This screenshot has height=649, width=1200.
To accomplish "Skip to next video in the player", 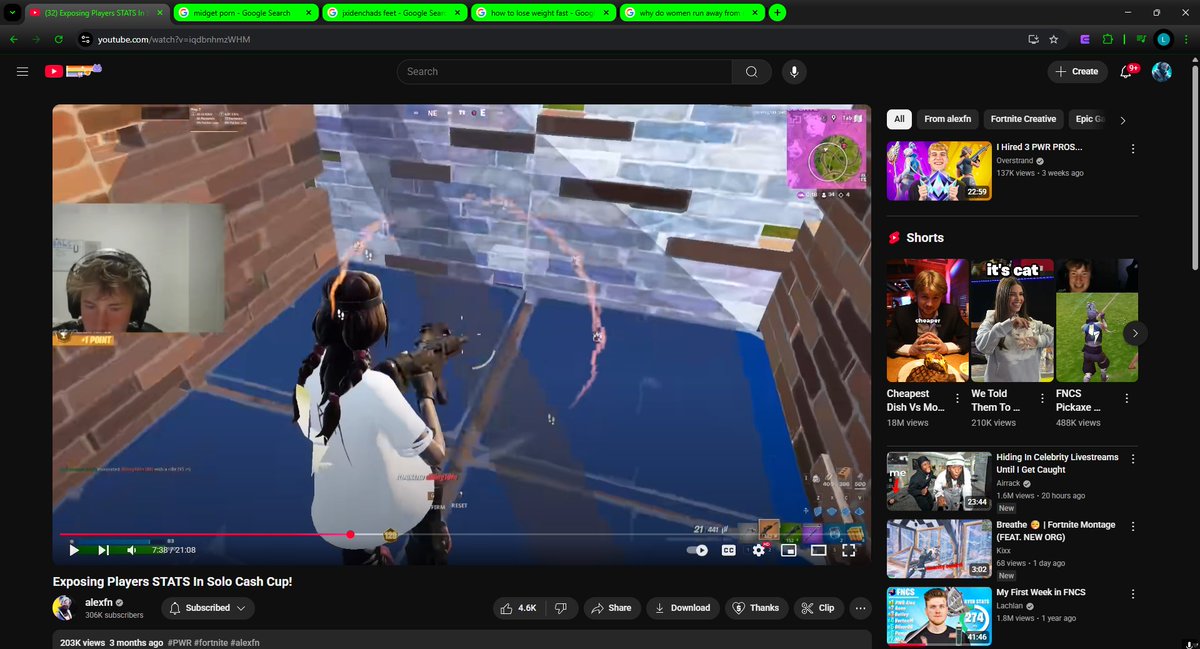I will 103,550.
